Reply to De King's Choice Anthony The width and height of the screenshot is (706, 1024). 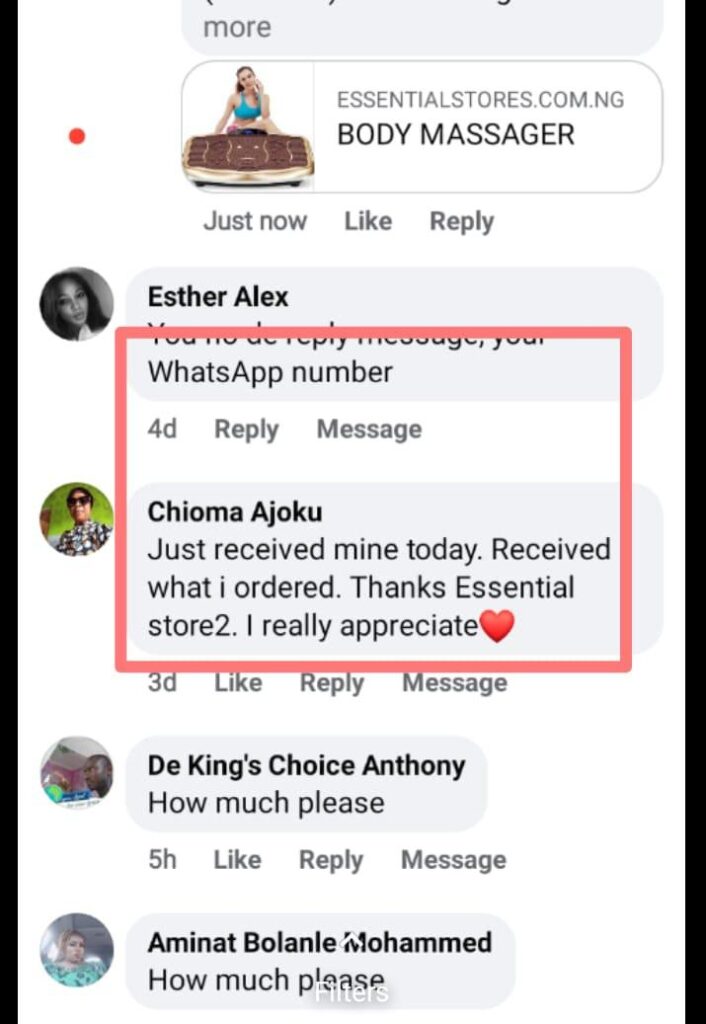click(x=331, y=860)
